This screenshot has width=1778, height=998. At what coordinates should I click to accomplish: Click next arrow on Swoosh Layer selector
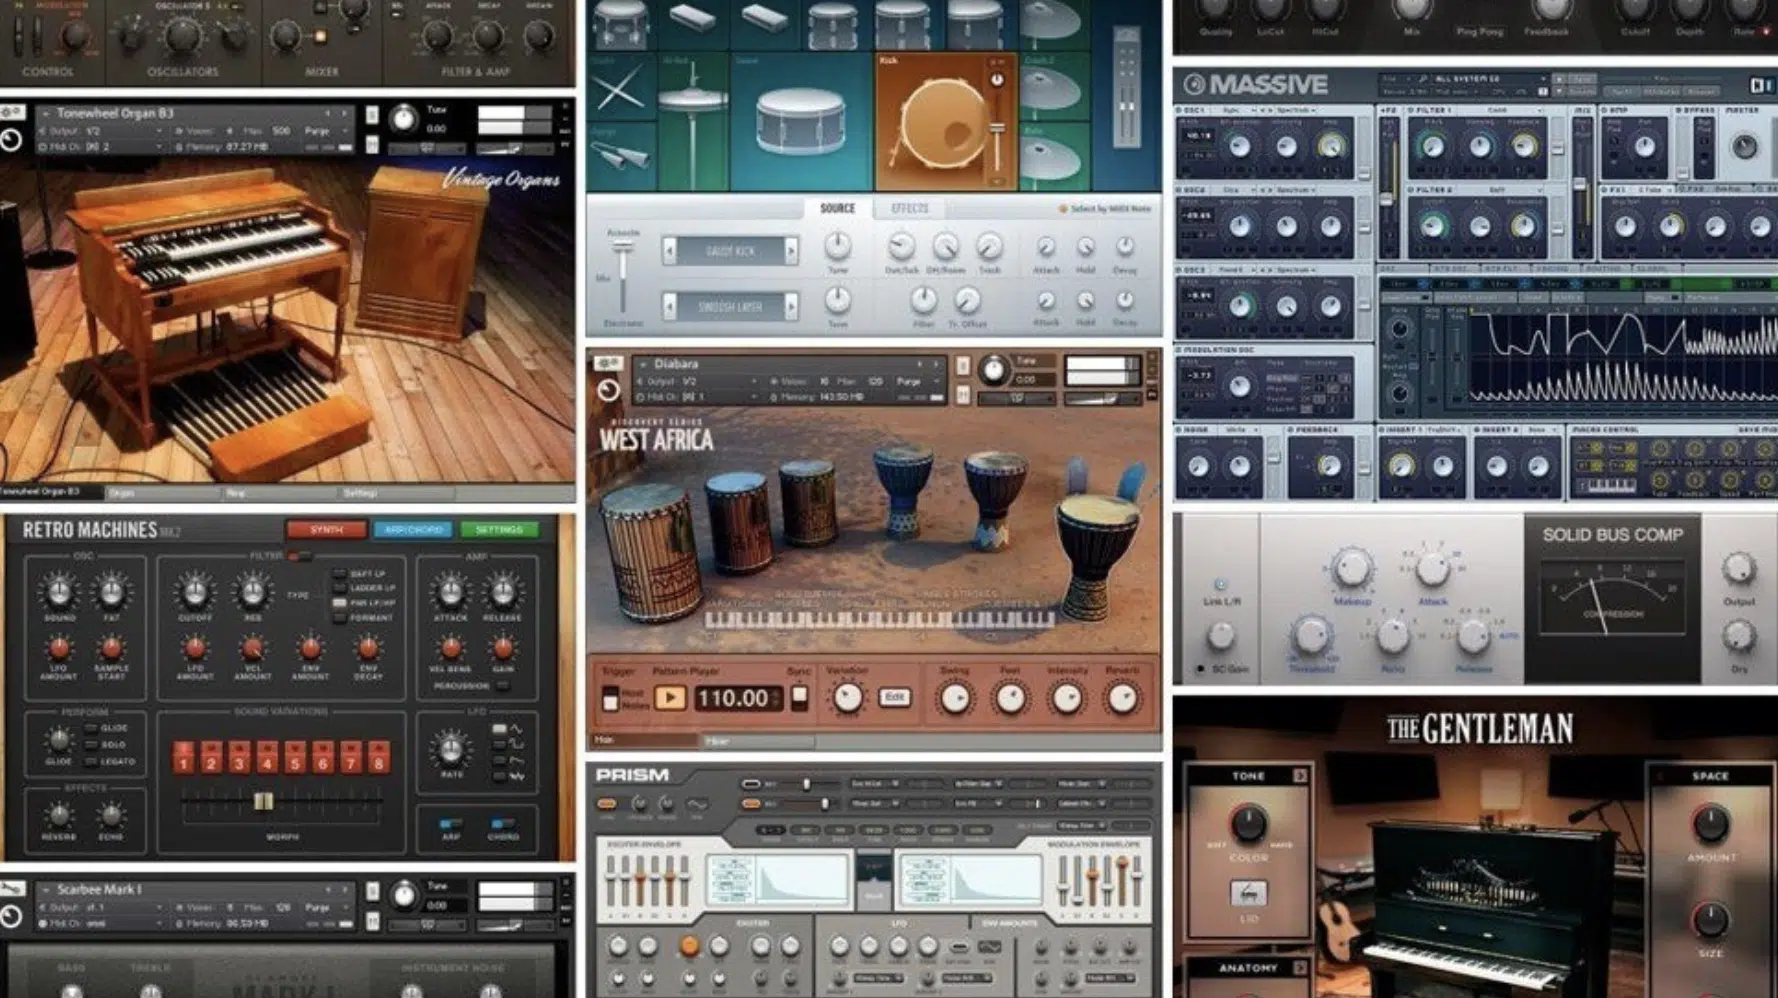[x=791, y=306]
